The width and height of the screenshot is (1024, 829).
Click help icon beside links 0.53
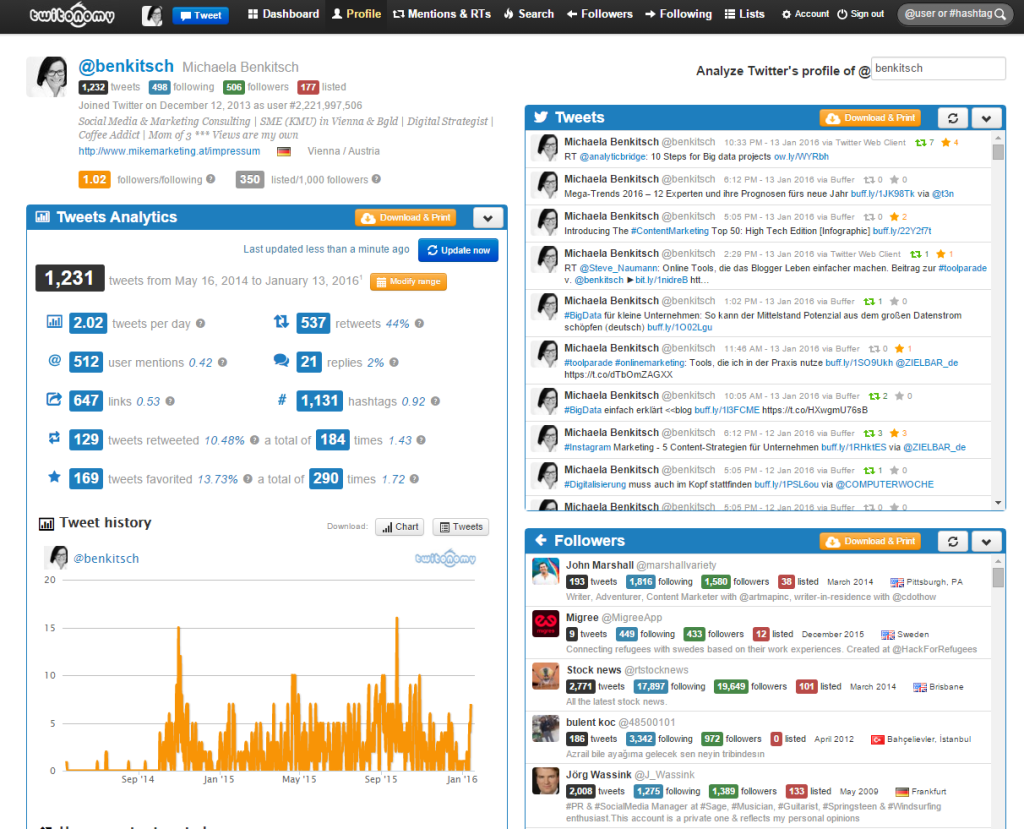tap(170, 401)
